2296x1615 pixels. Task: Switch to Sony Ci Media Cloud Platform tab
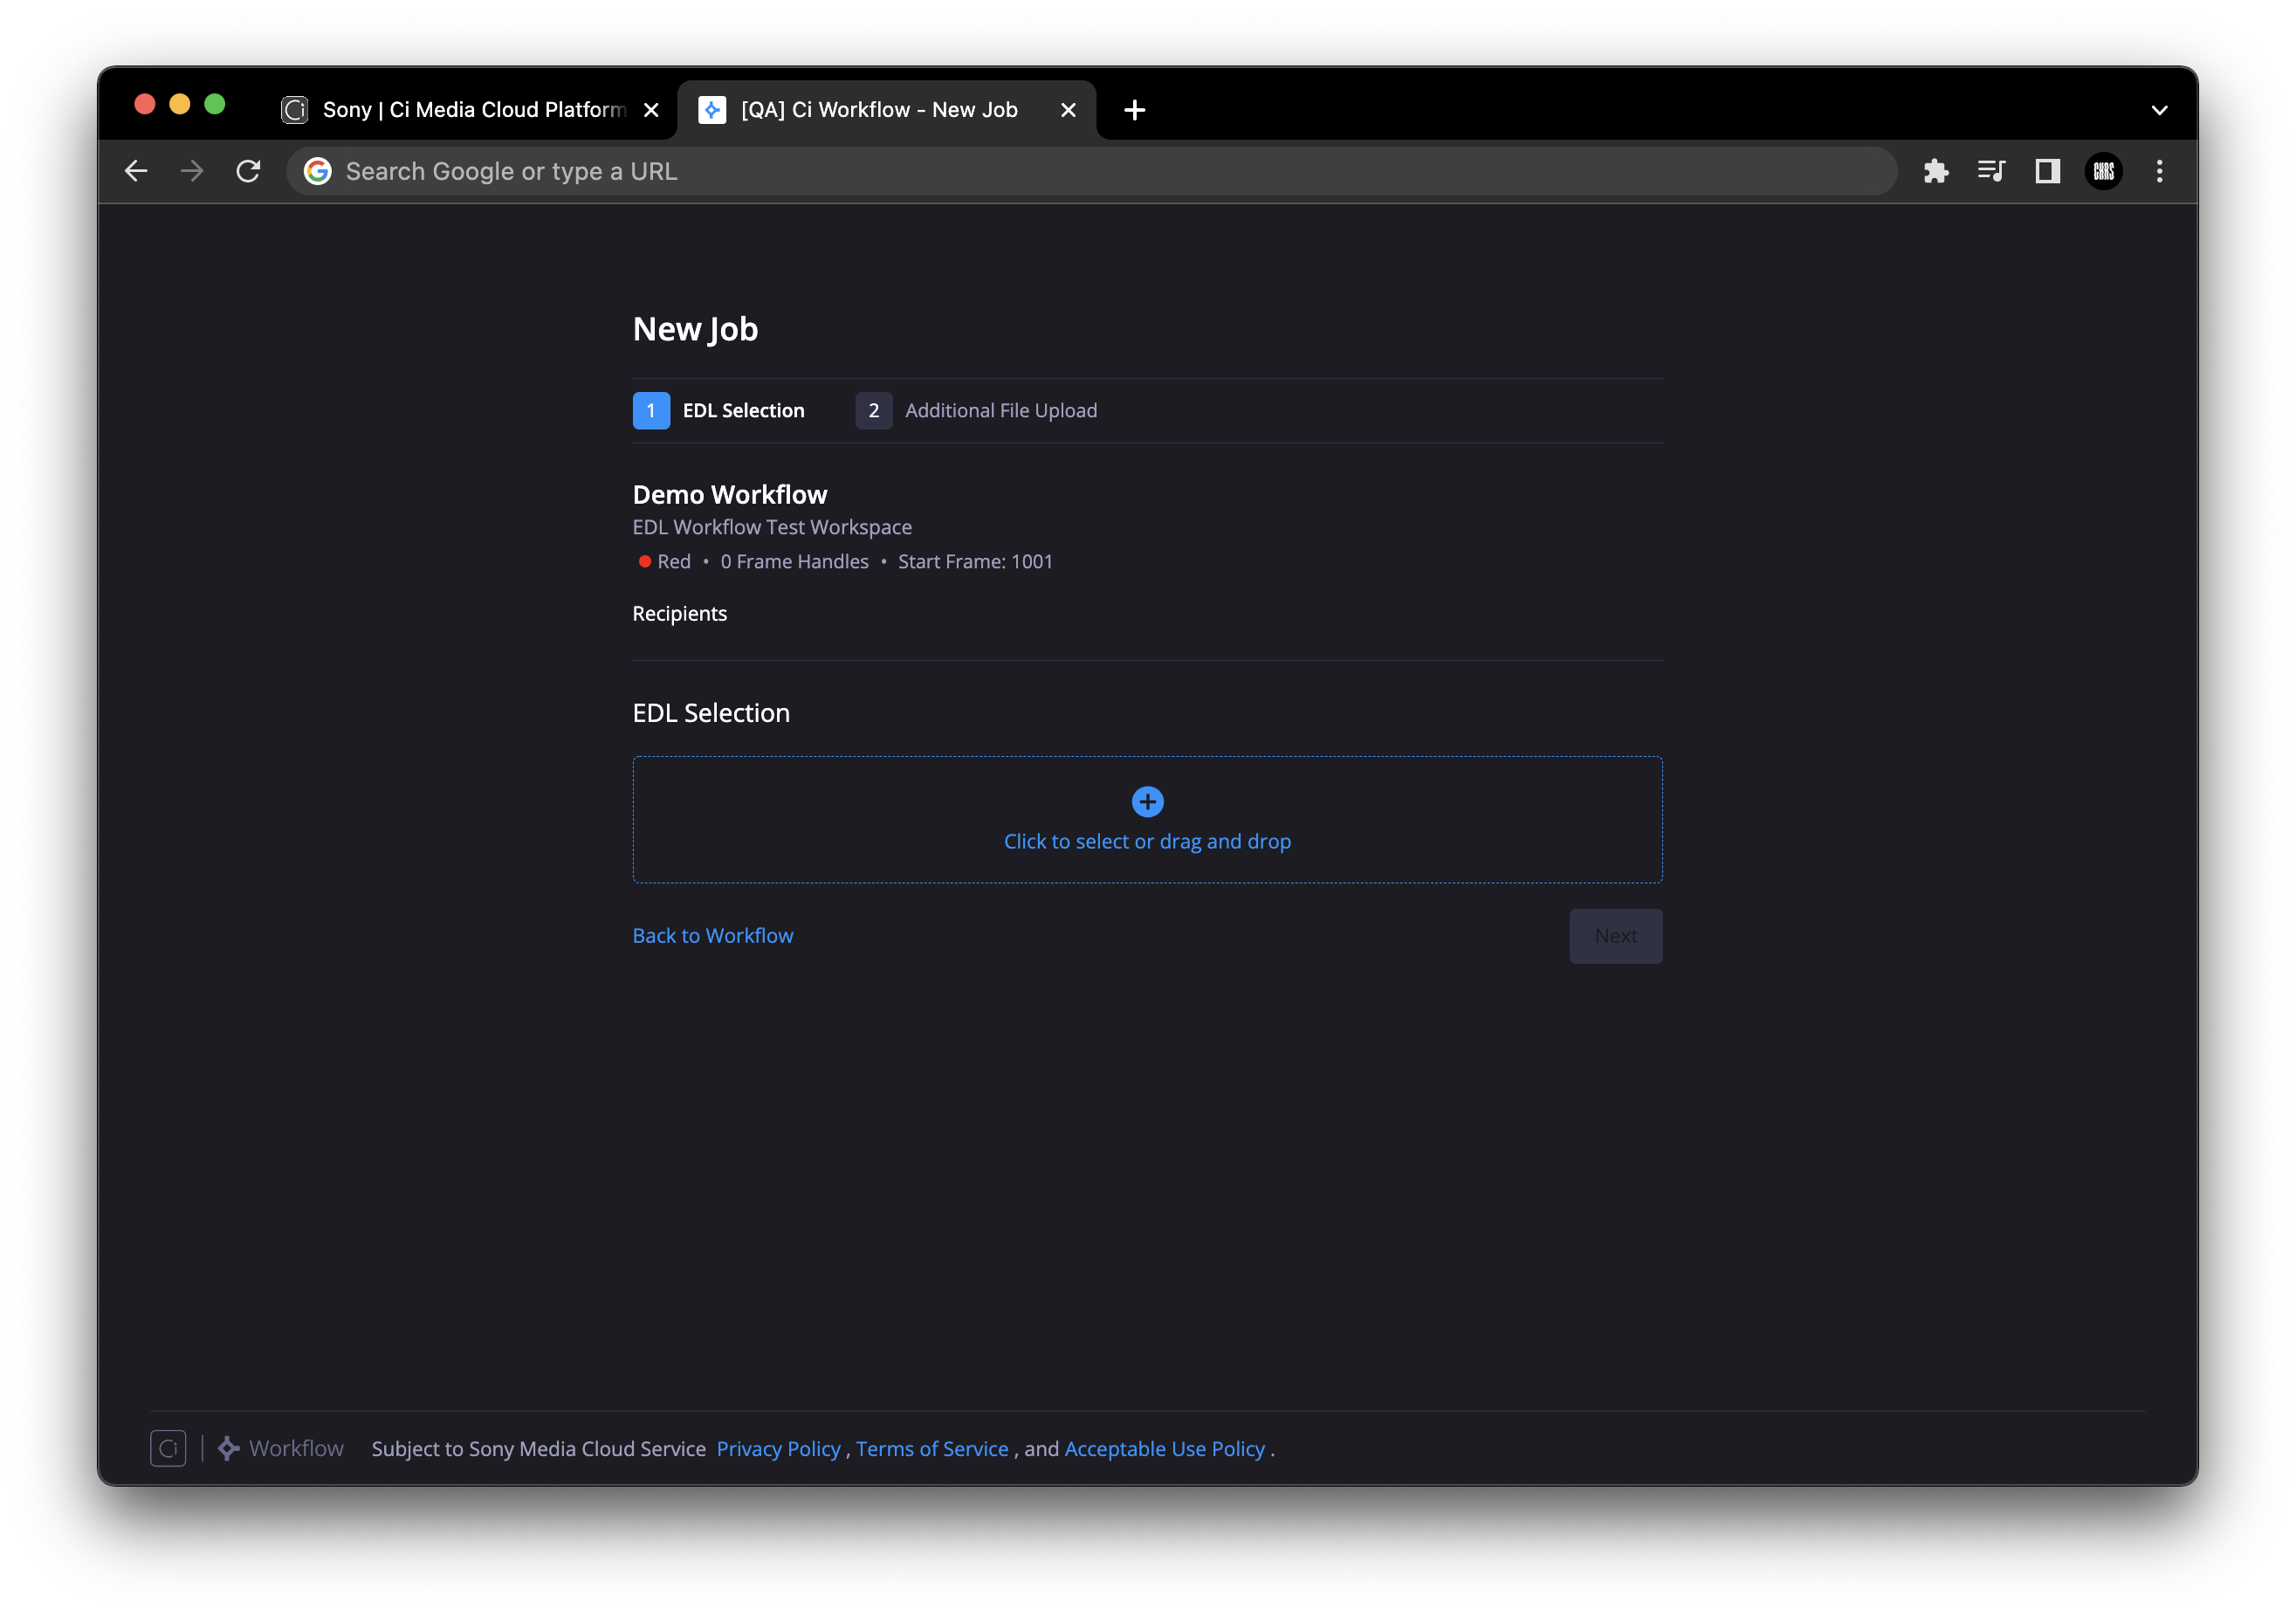470,110
